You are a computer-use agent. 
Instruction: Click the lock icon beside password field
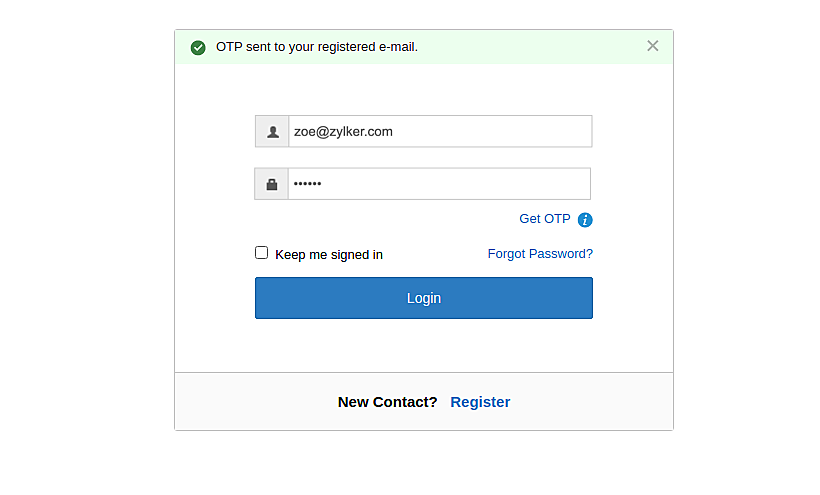click(272, 184)
